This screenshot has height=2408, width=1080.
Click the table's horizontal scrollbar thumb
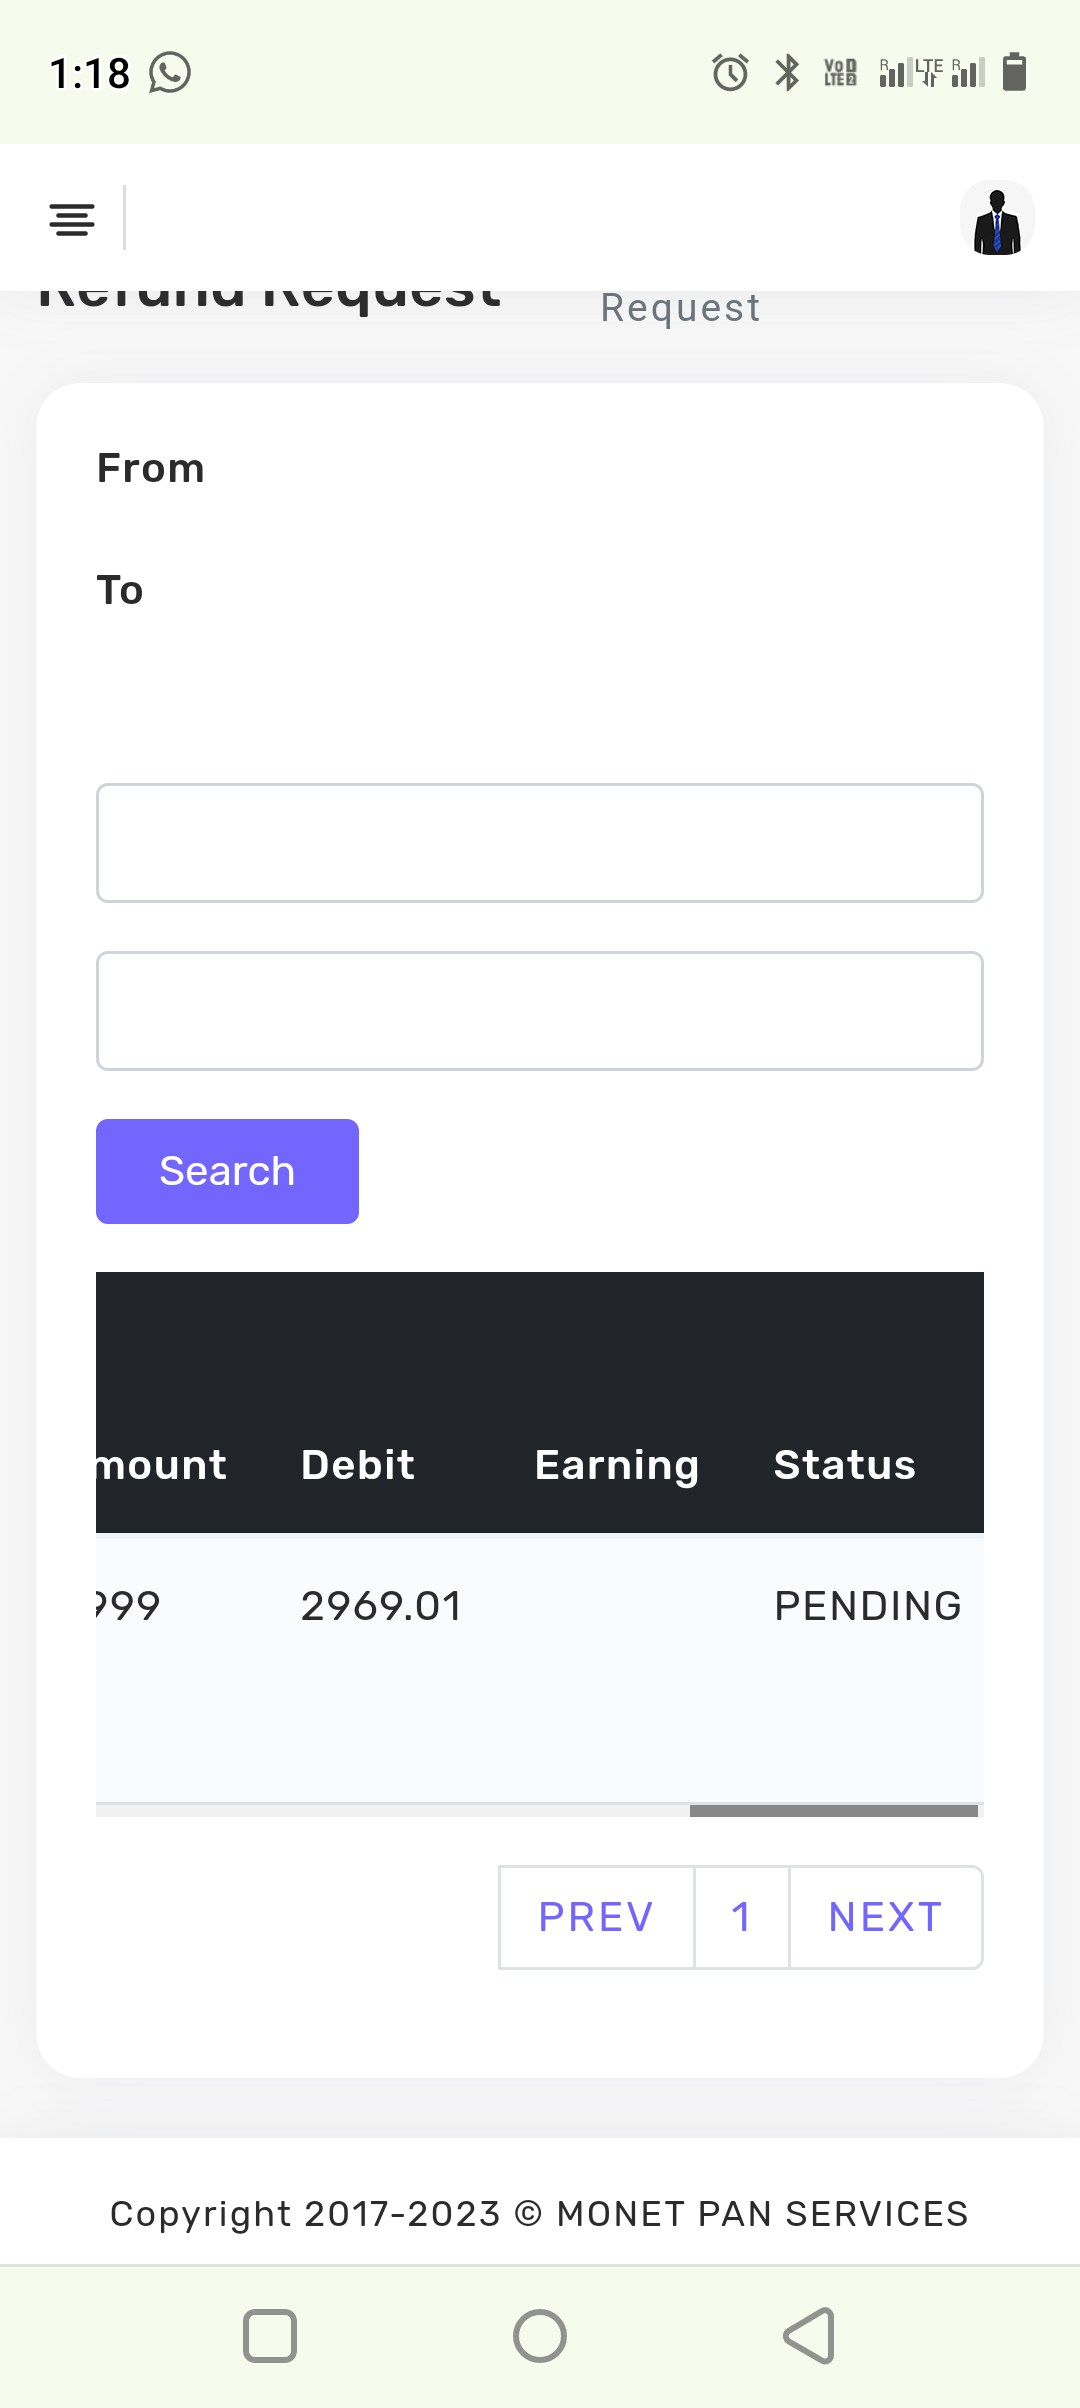[x=833, y=1811]
